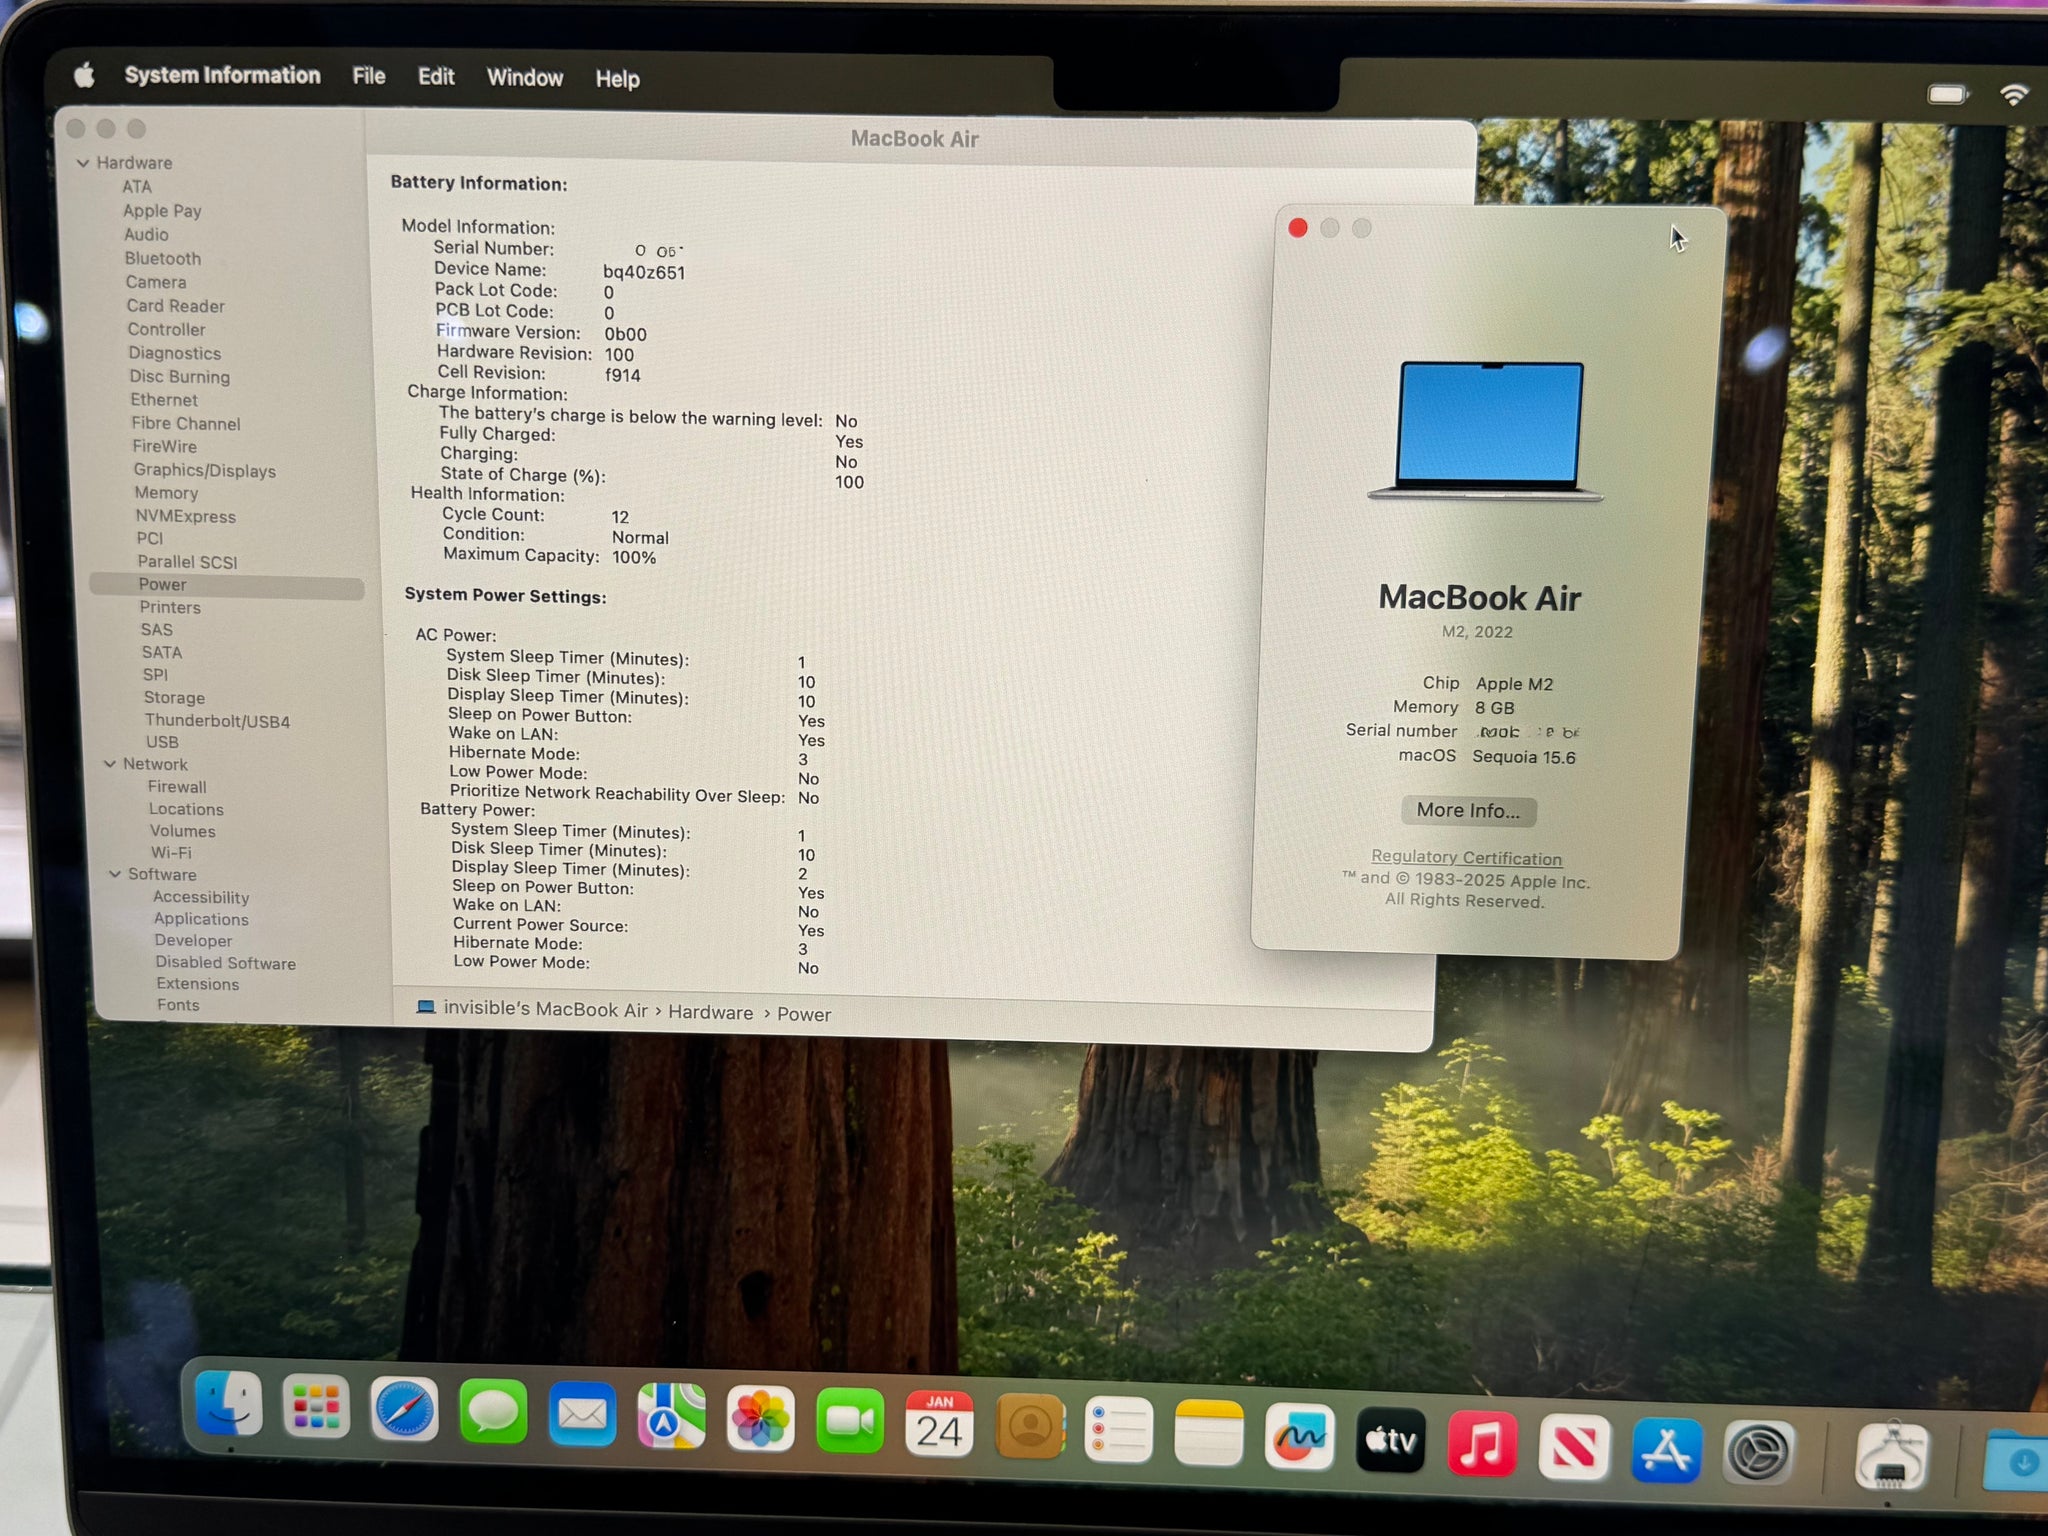The height and width of the screenshot is (1536, 2048).
Task: Select Thunderbolt/USB4 in sidebar
Action: tap(217, 721)
